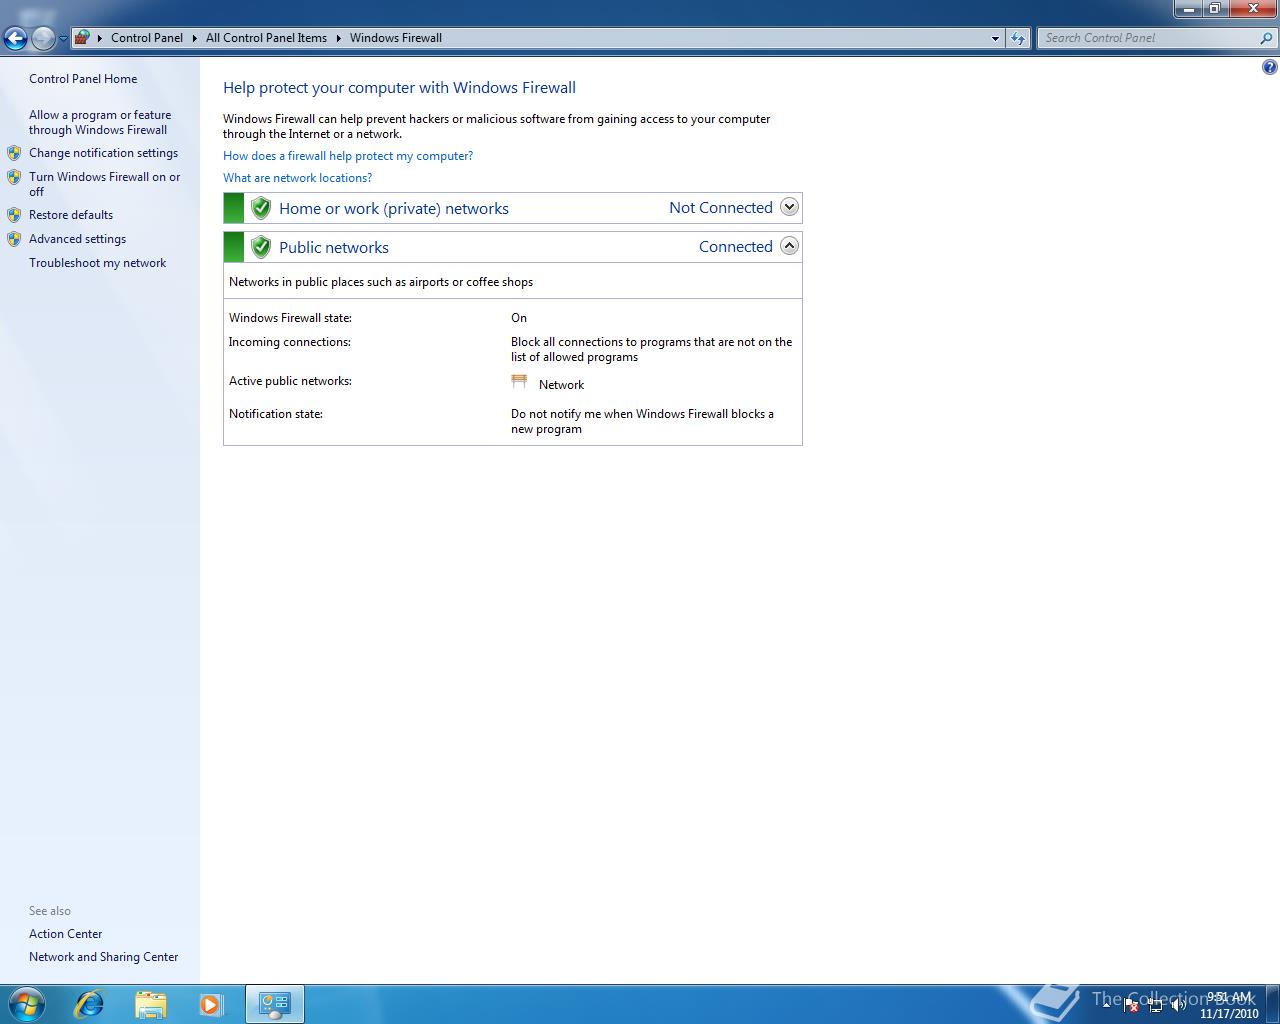Click Allow a program through Windows Firewall
The image size is (1280, 1024).
(x=100, y=122)
